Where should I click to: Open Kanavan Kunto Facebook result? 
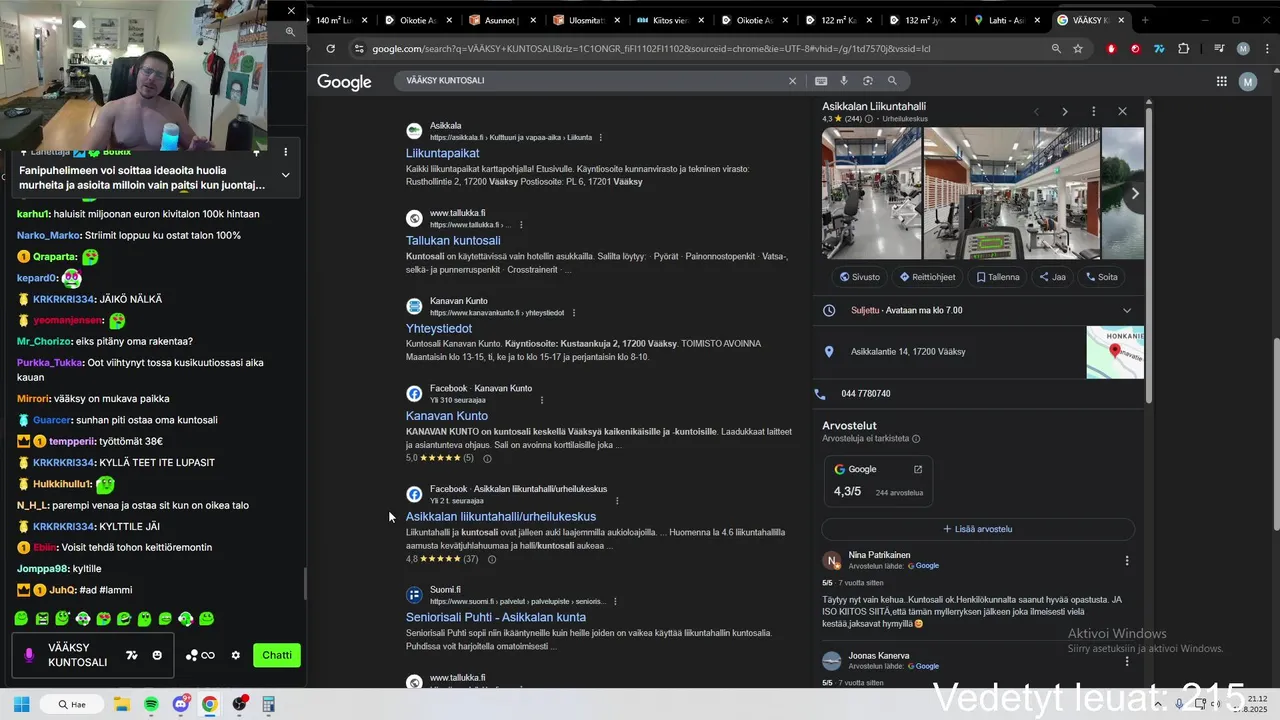pos(447,416)
